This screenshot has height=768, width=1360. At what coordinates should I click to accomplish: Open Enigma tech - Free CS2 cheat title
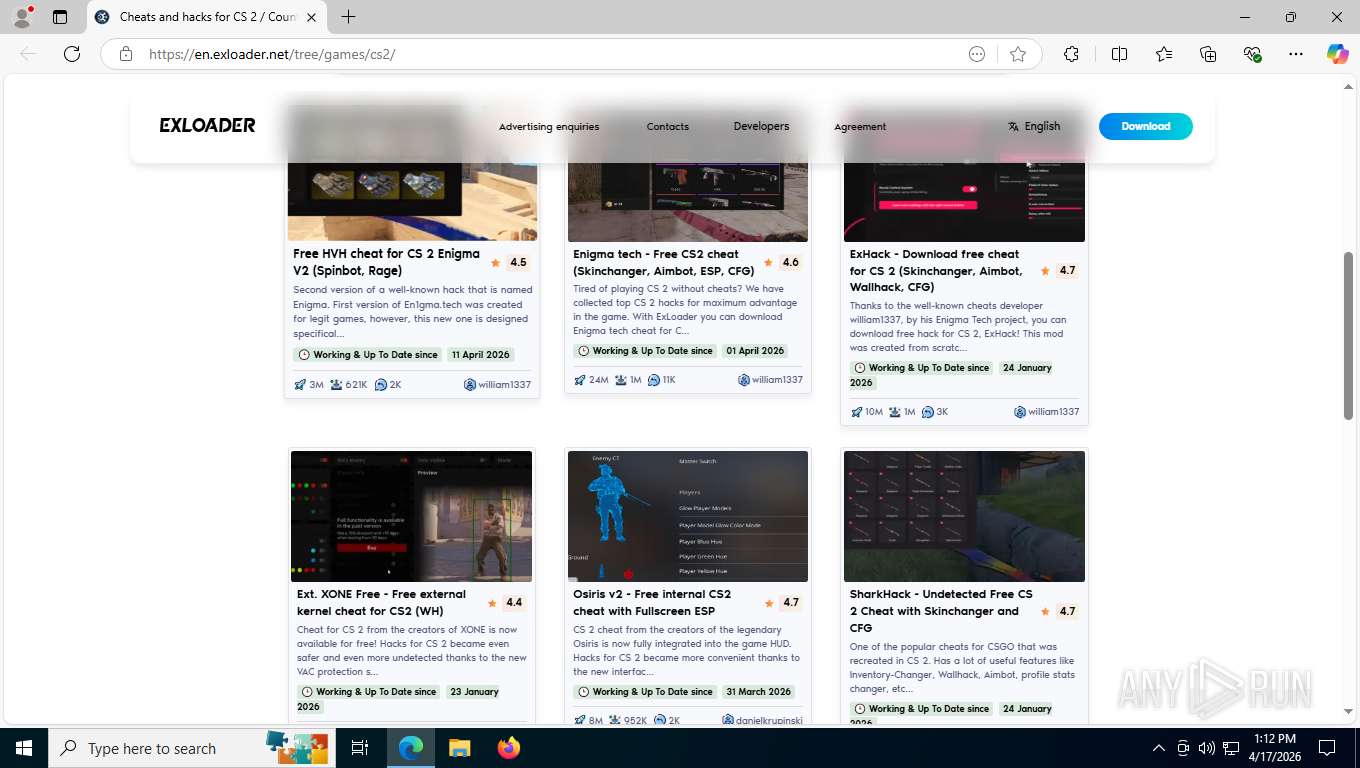coord(662,262)
